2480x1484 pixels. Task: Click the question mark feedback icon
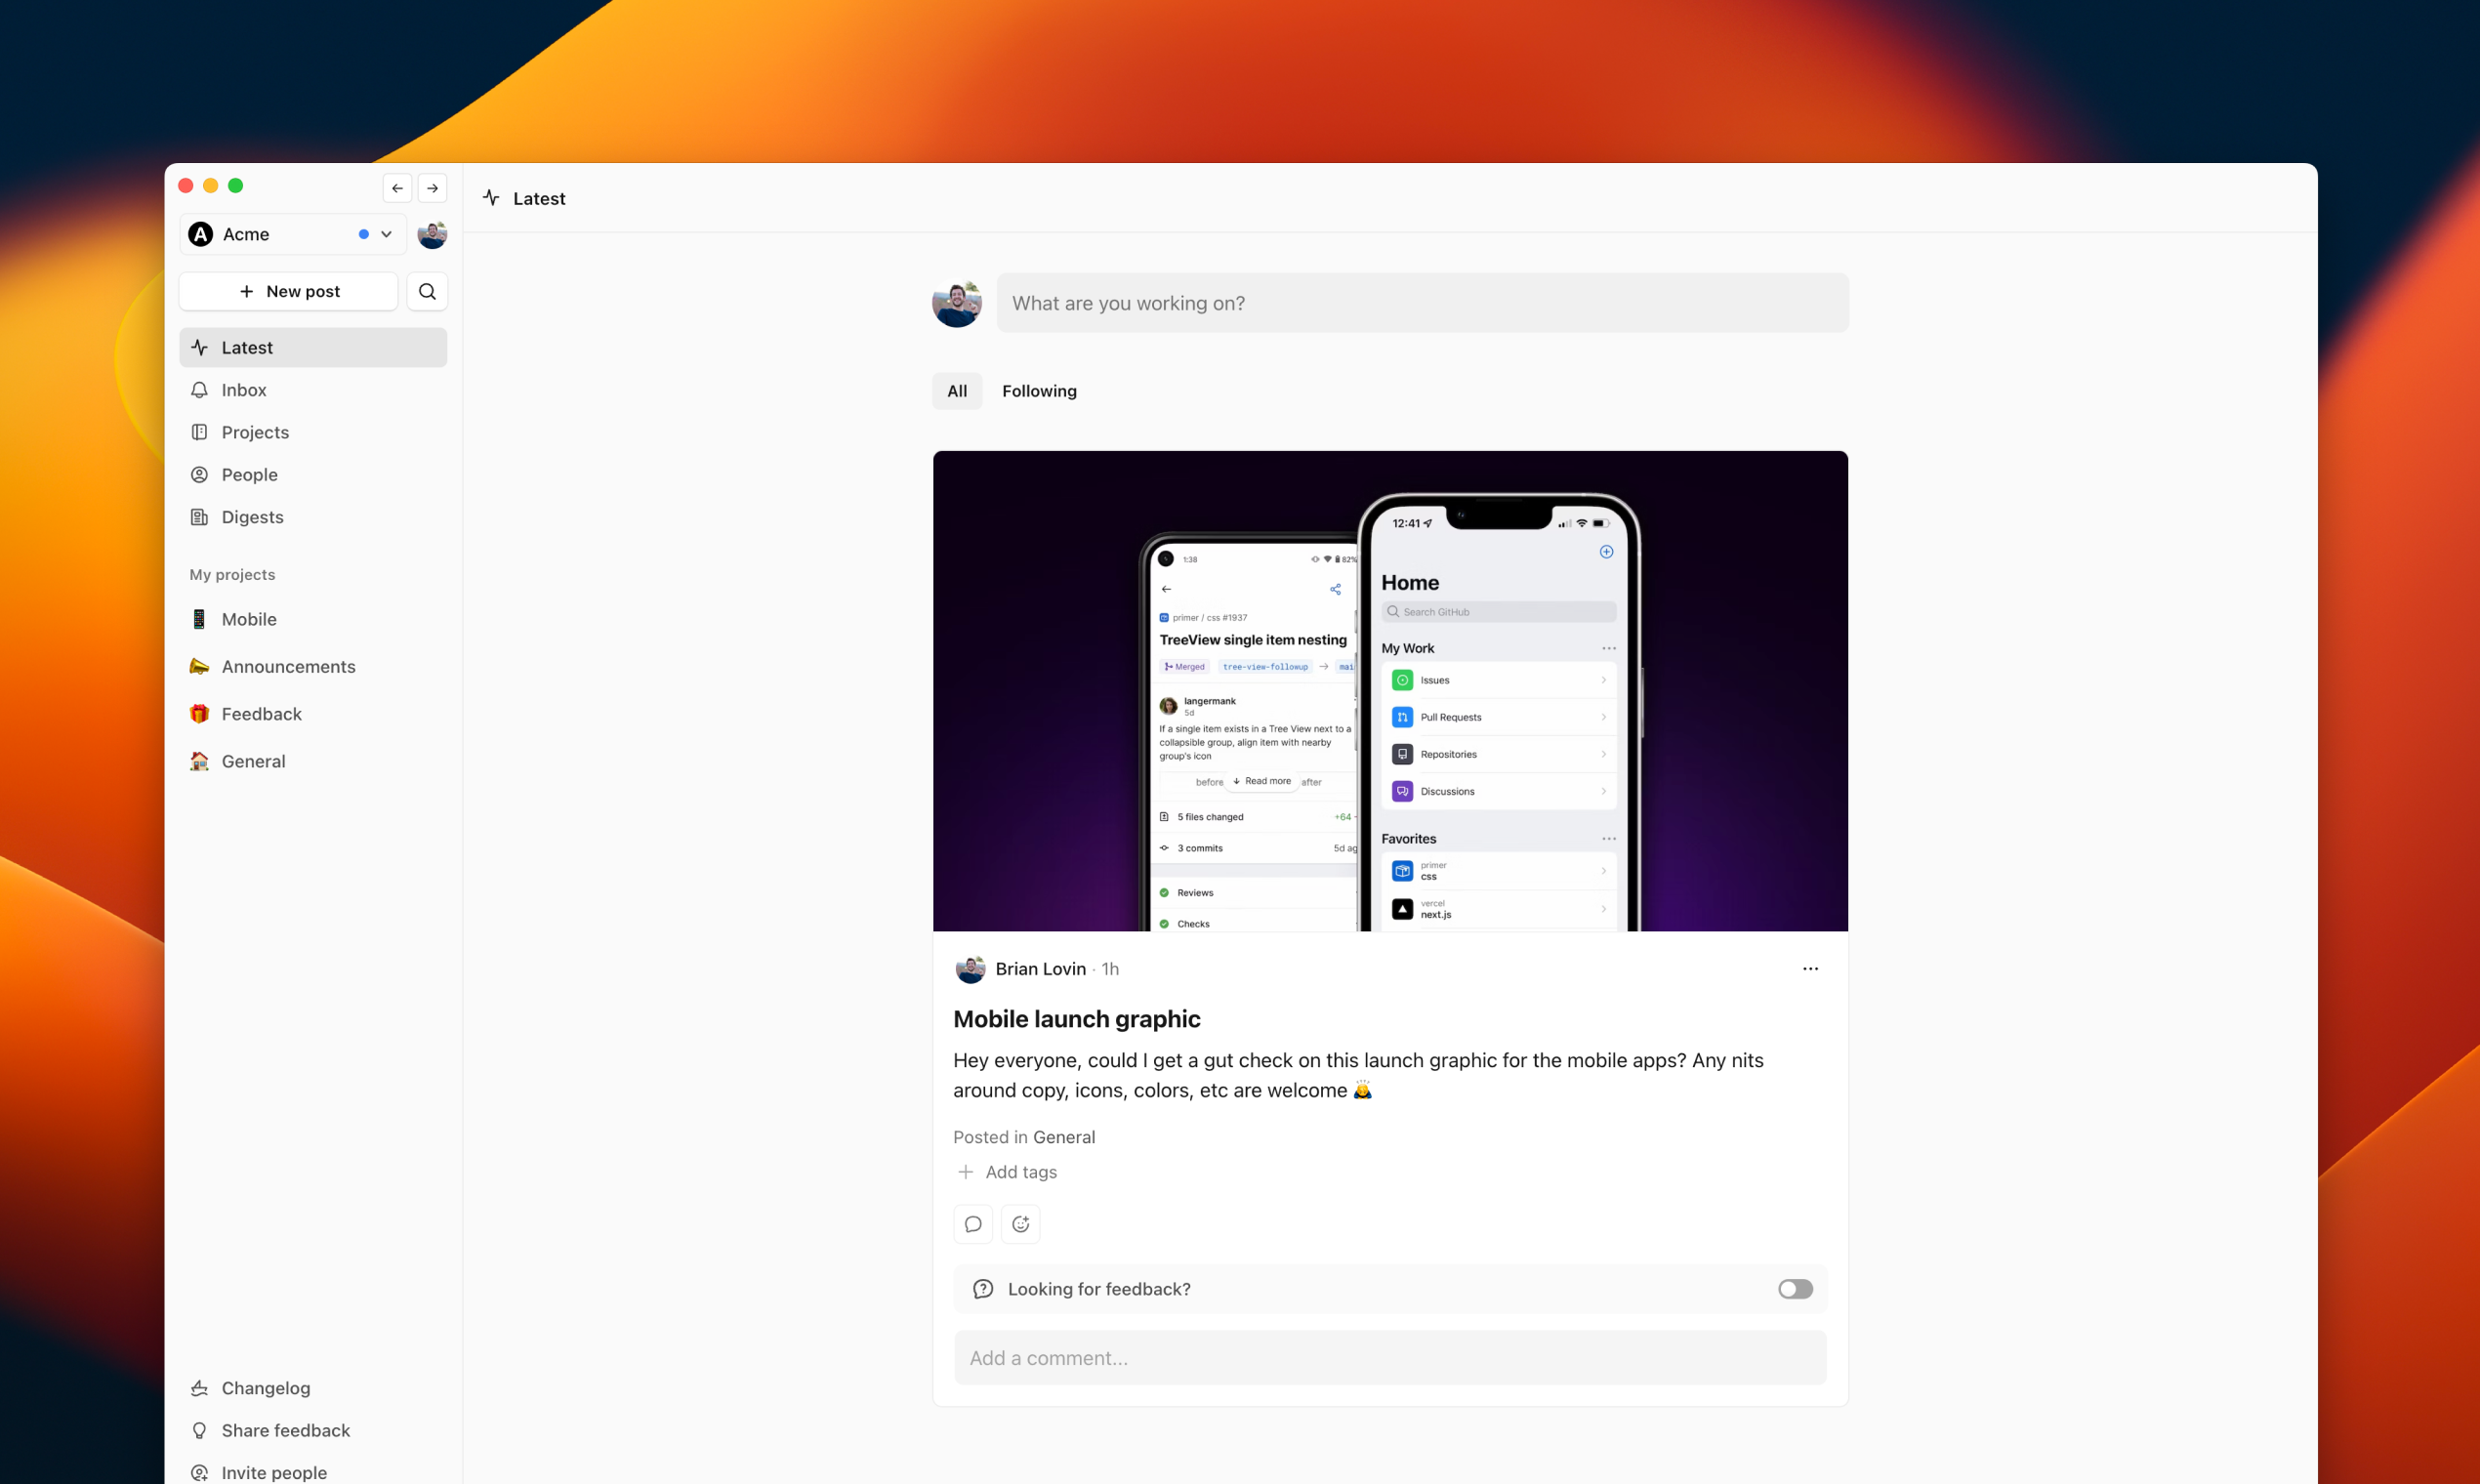coord(983,1289)
